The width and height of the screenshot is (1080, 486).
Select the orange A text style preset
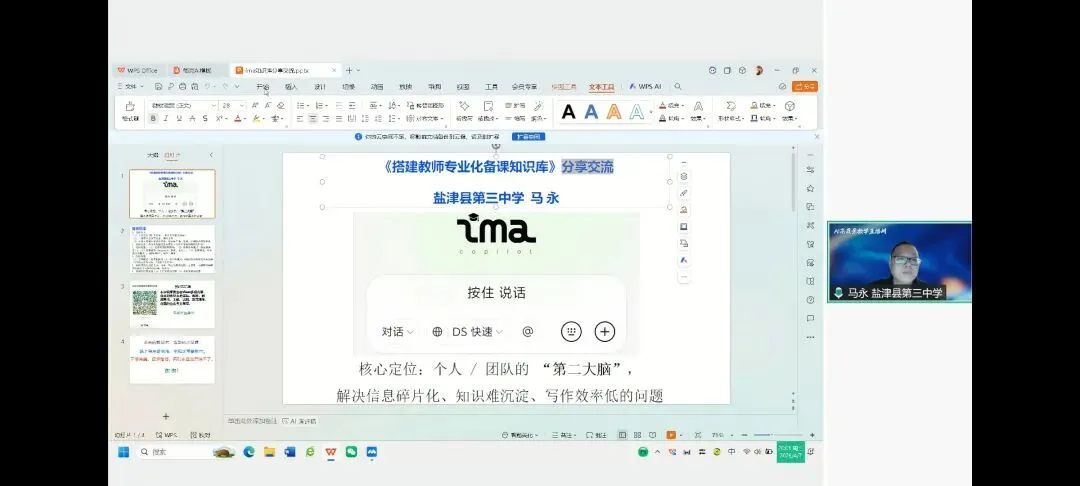[x=614, y=112]
